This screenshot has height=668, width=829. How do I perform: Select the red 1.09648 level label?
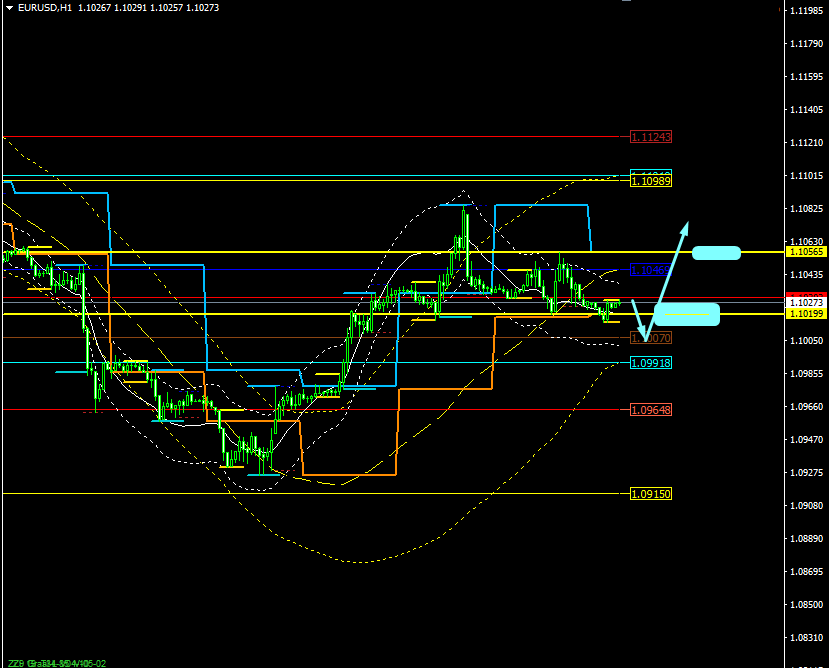point(650,409)
